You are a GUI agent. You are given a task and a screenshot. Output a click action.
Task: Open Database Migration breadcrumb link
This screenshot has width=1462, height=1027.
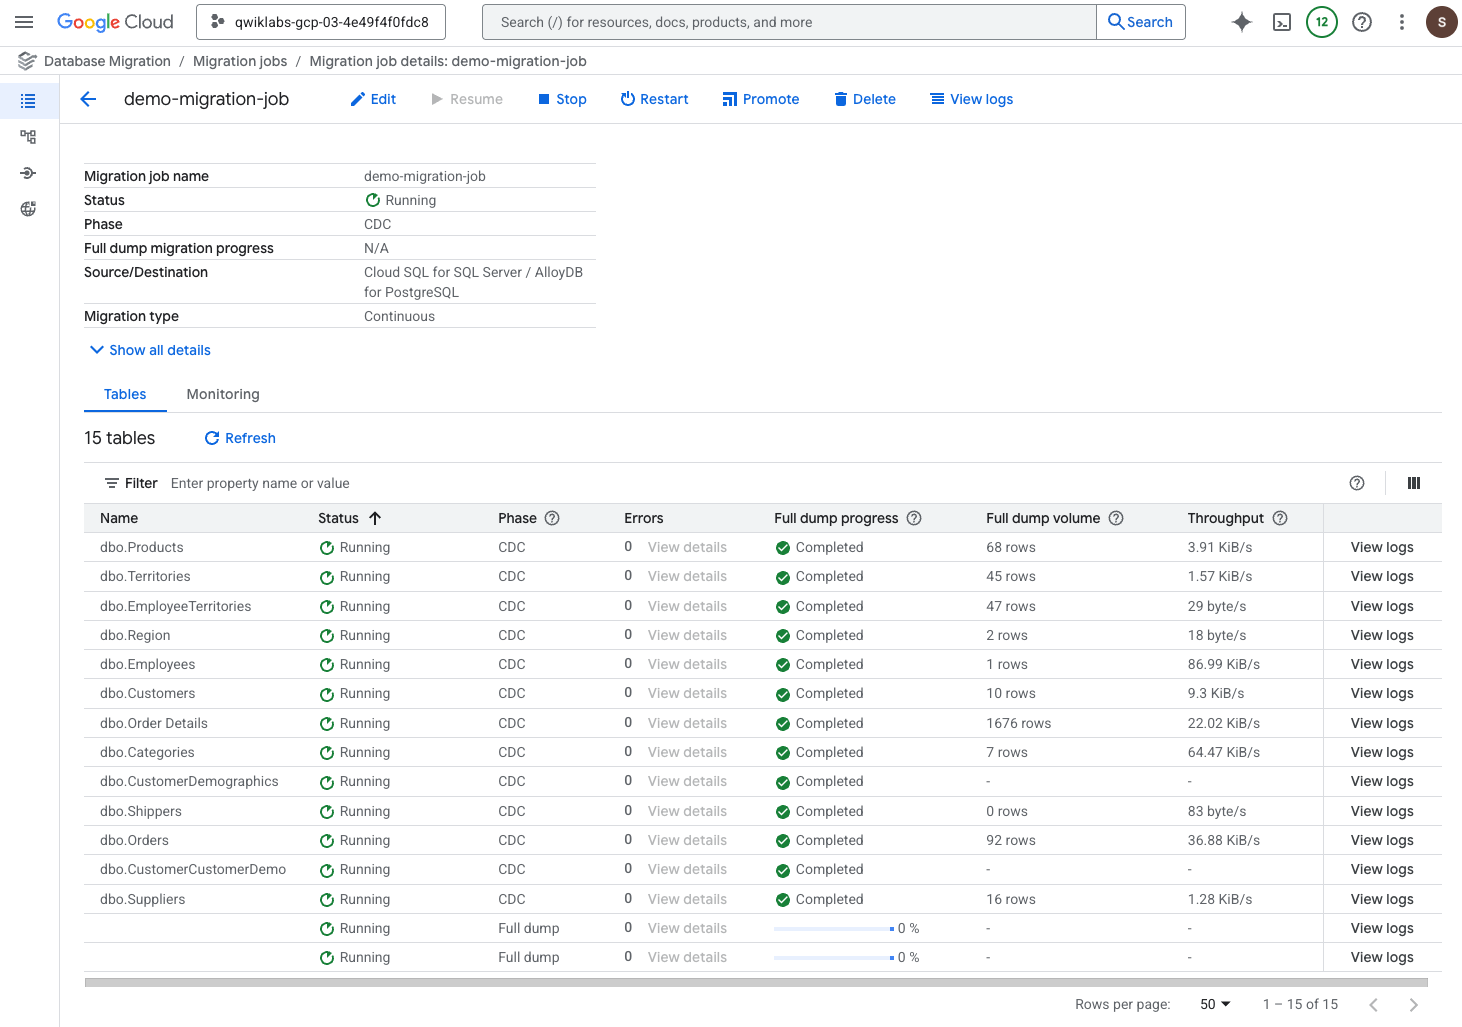(x=107, y=61)
